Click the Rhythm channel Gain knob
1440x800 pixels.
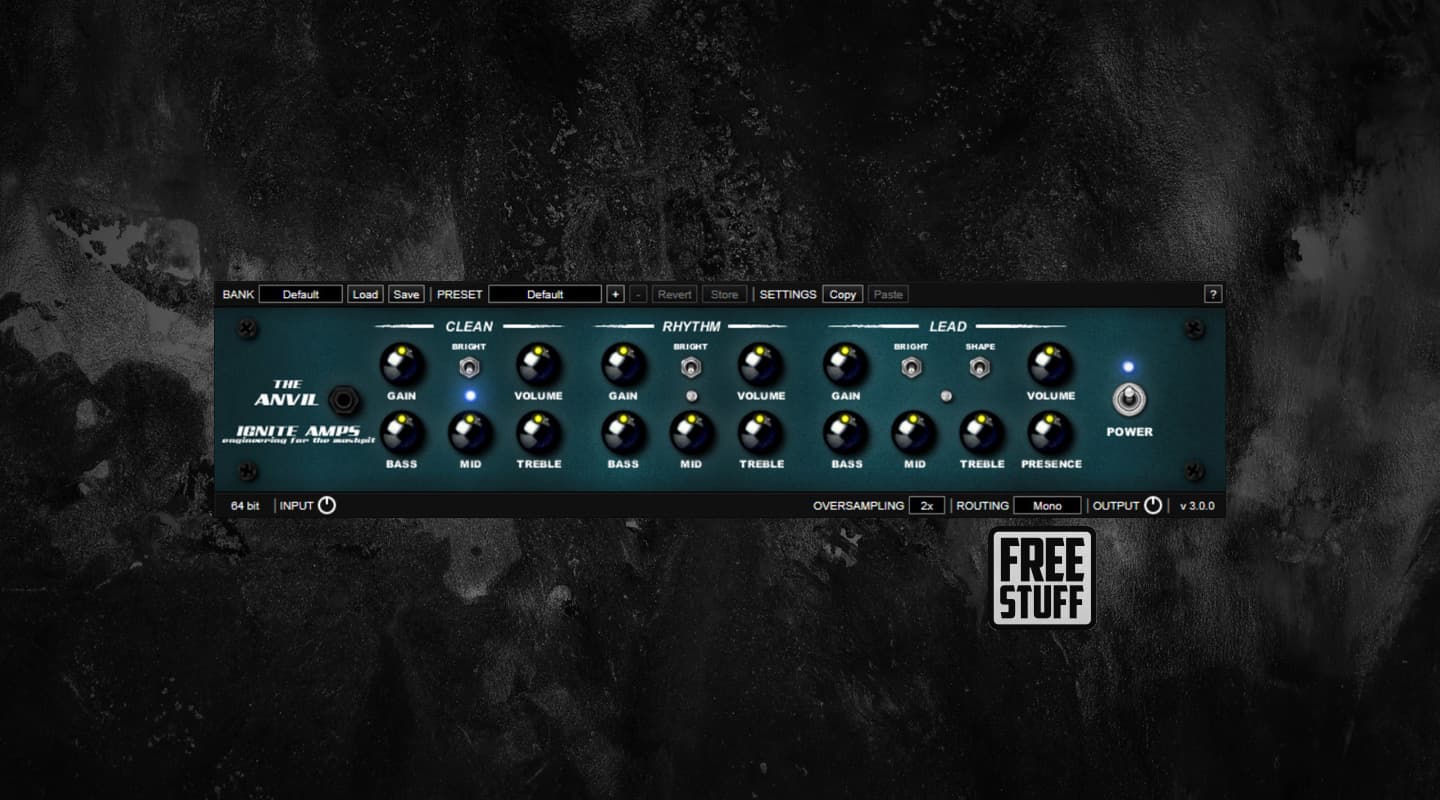pos(623,365)
